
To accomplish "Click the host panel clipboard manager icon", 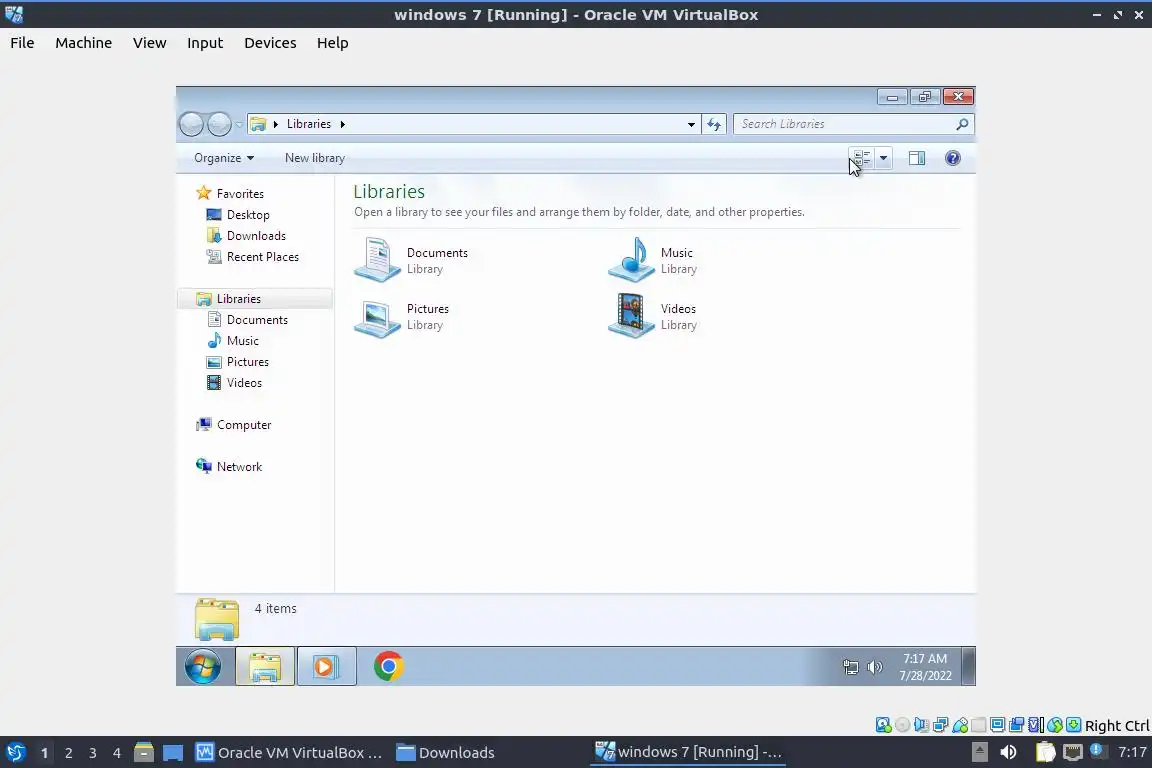I will 1045,752.
